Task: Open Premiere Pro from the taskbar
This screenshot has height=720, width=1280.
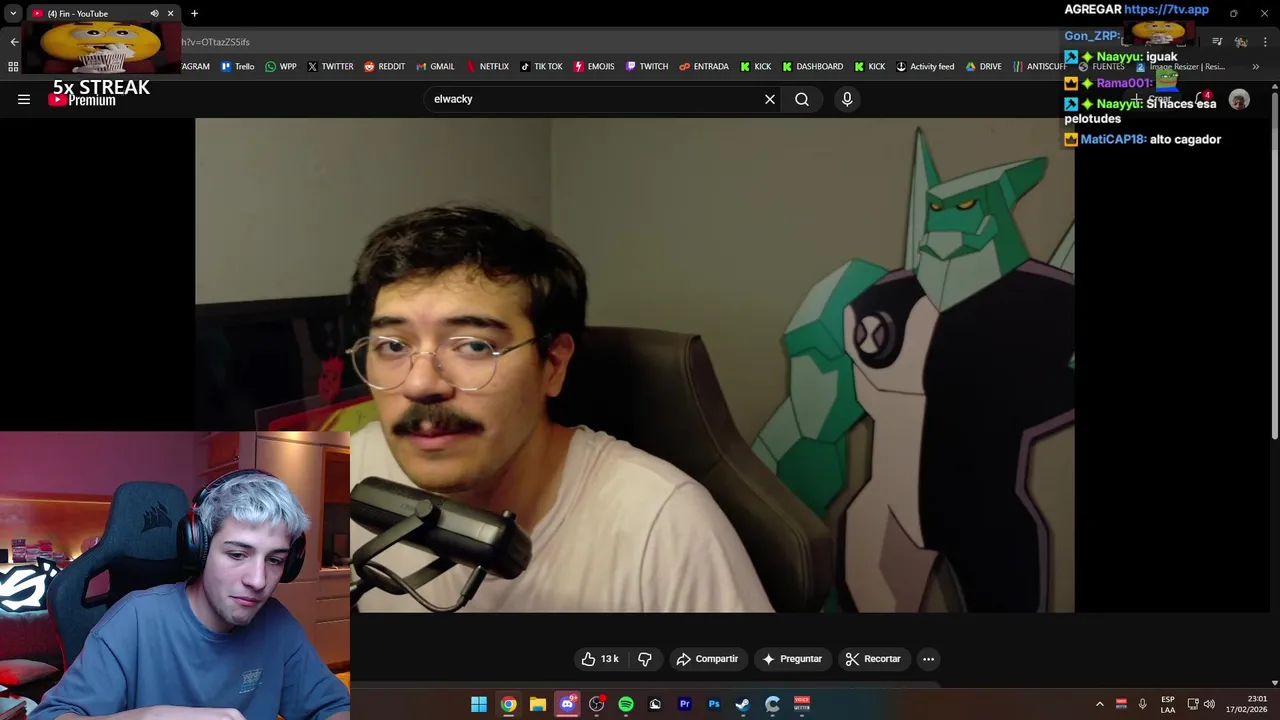Action: coord(685,705)
